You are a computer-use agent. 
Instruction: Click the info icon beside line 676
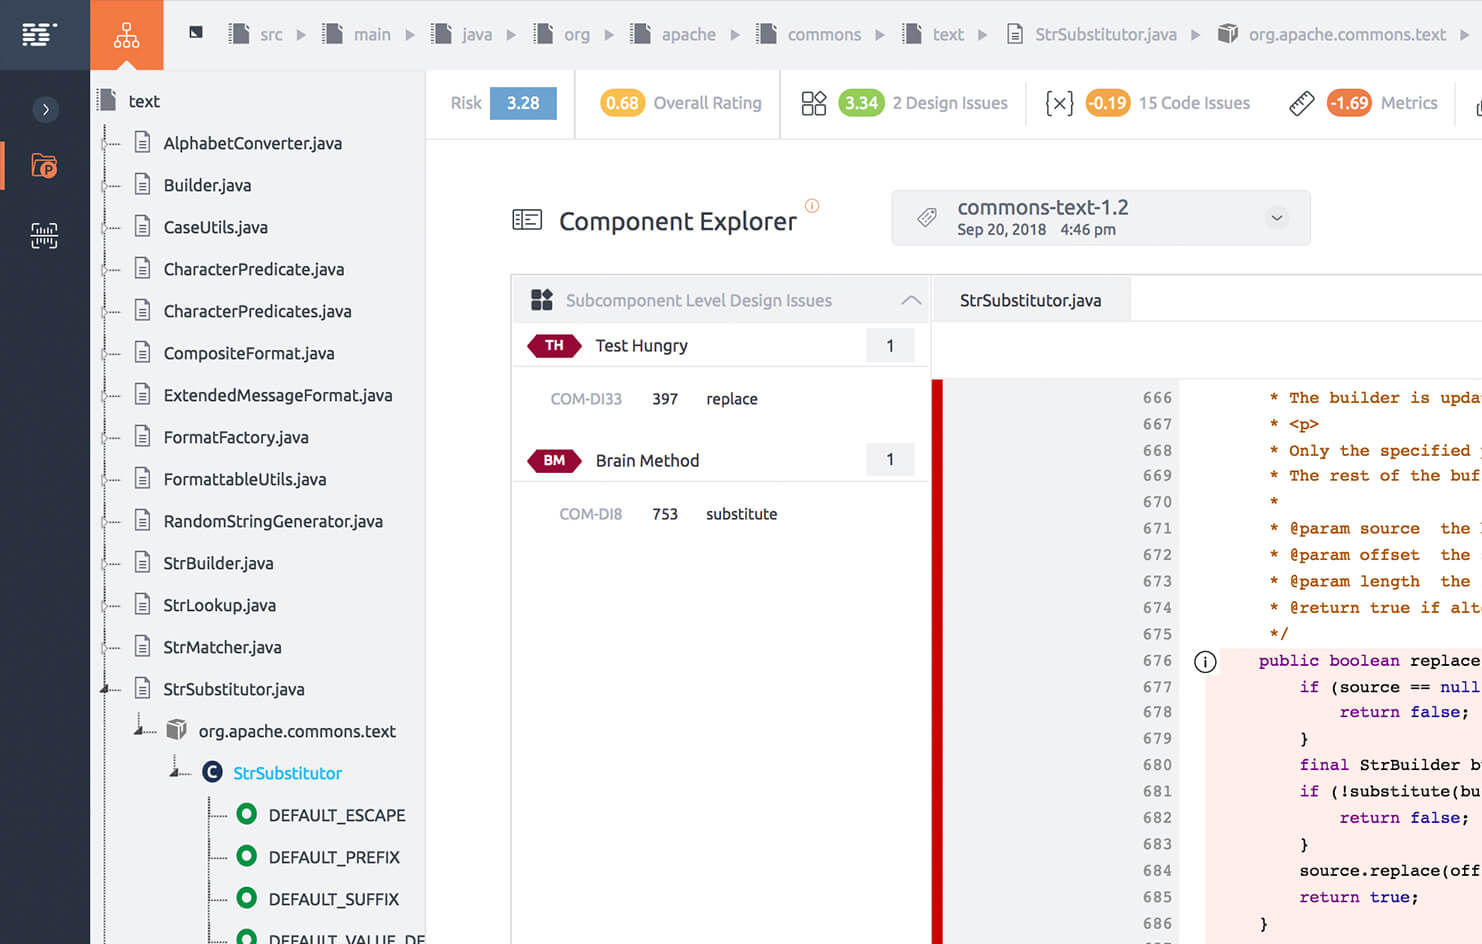coord(1205,662)
